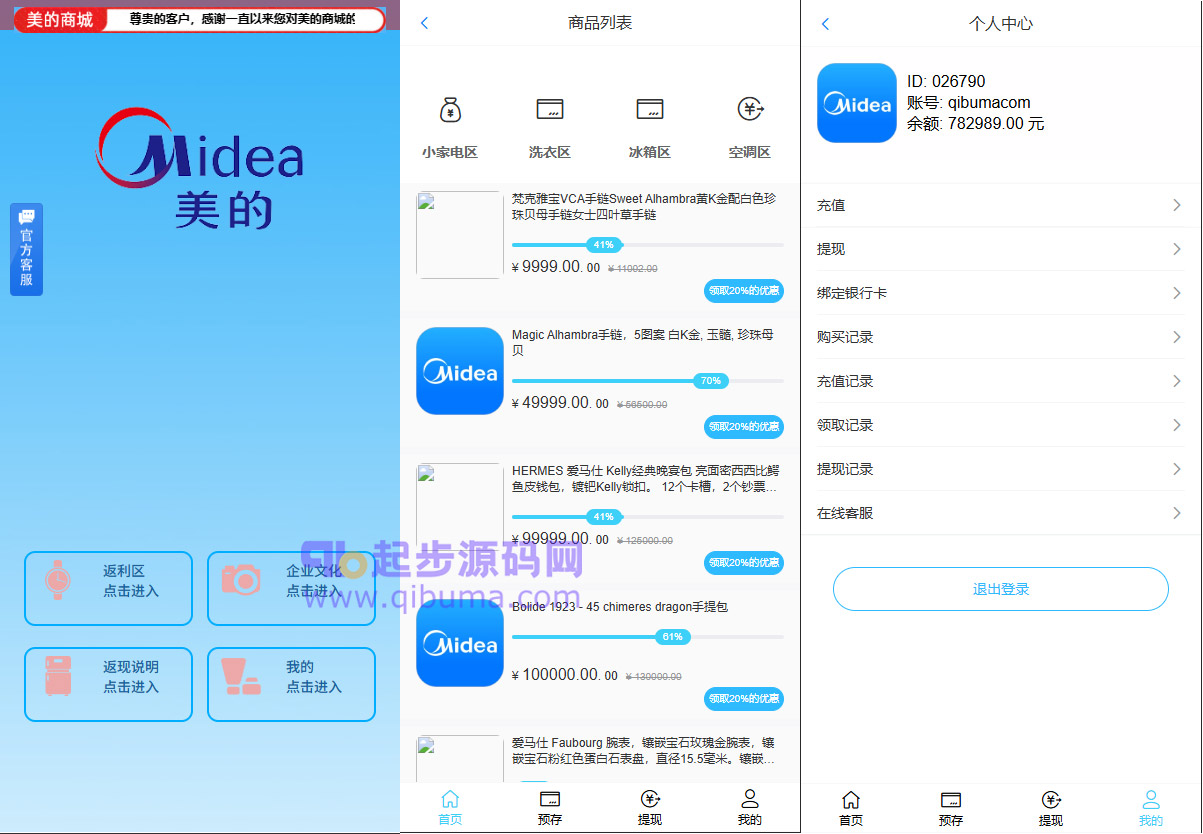Claim 领取20%的优惠 on ¥49999.00 item
This screenshot has width=1203, height=834.
point(744,427)
